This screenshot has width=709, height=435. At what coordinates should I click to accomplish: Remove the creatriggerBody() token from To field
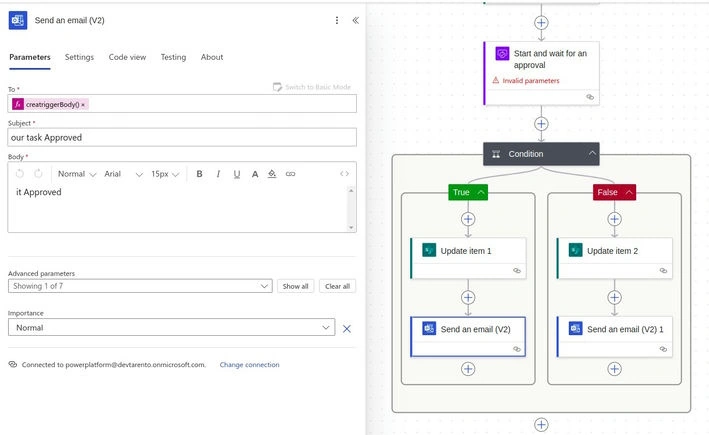tap(83, 105)
